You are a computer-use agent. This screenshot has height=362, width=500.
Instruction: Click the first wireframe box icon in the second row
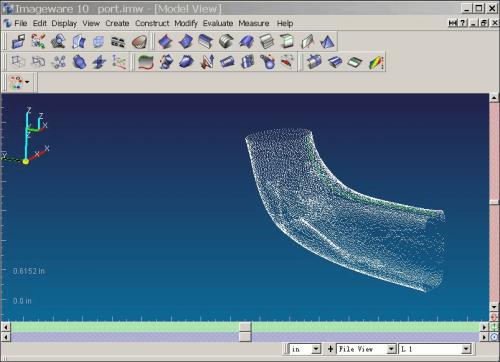tap(18, 62)
